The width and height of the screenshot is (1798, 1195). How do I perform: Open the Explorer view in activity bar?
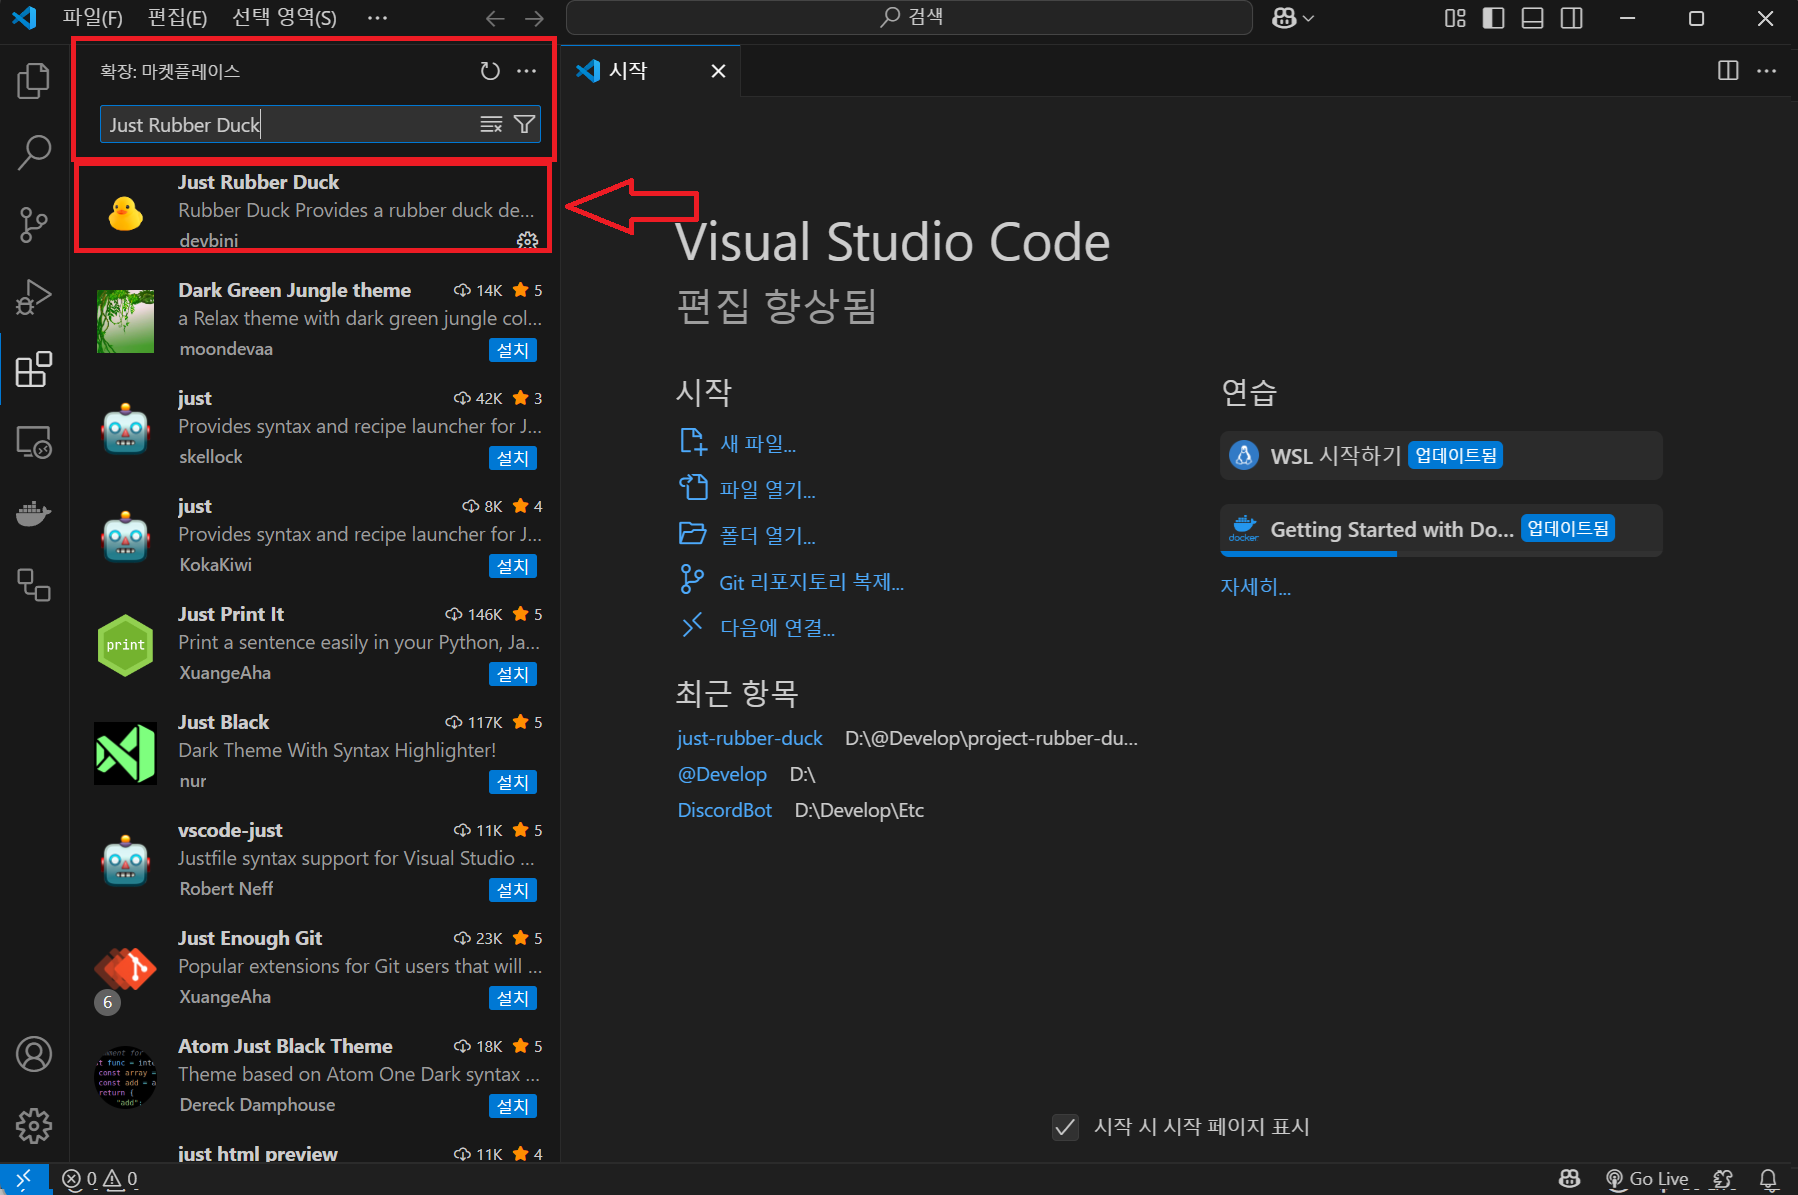click(34, 81)
